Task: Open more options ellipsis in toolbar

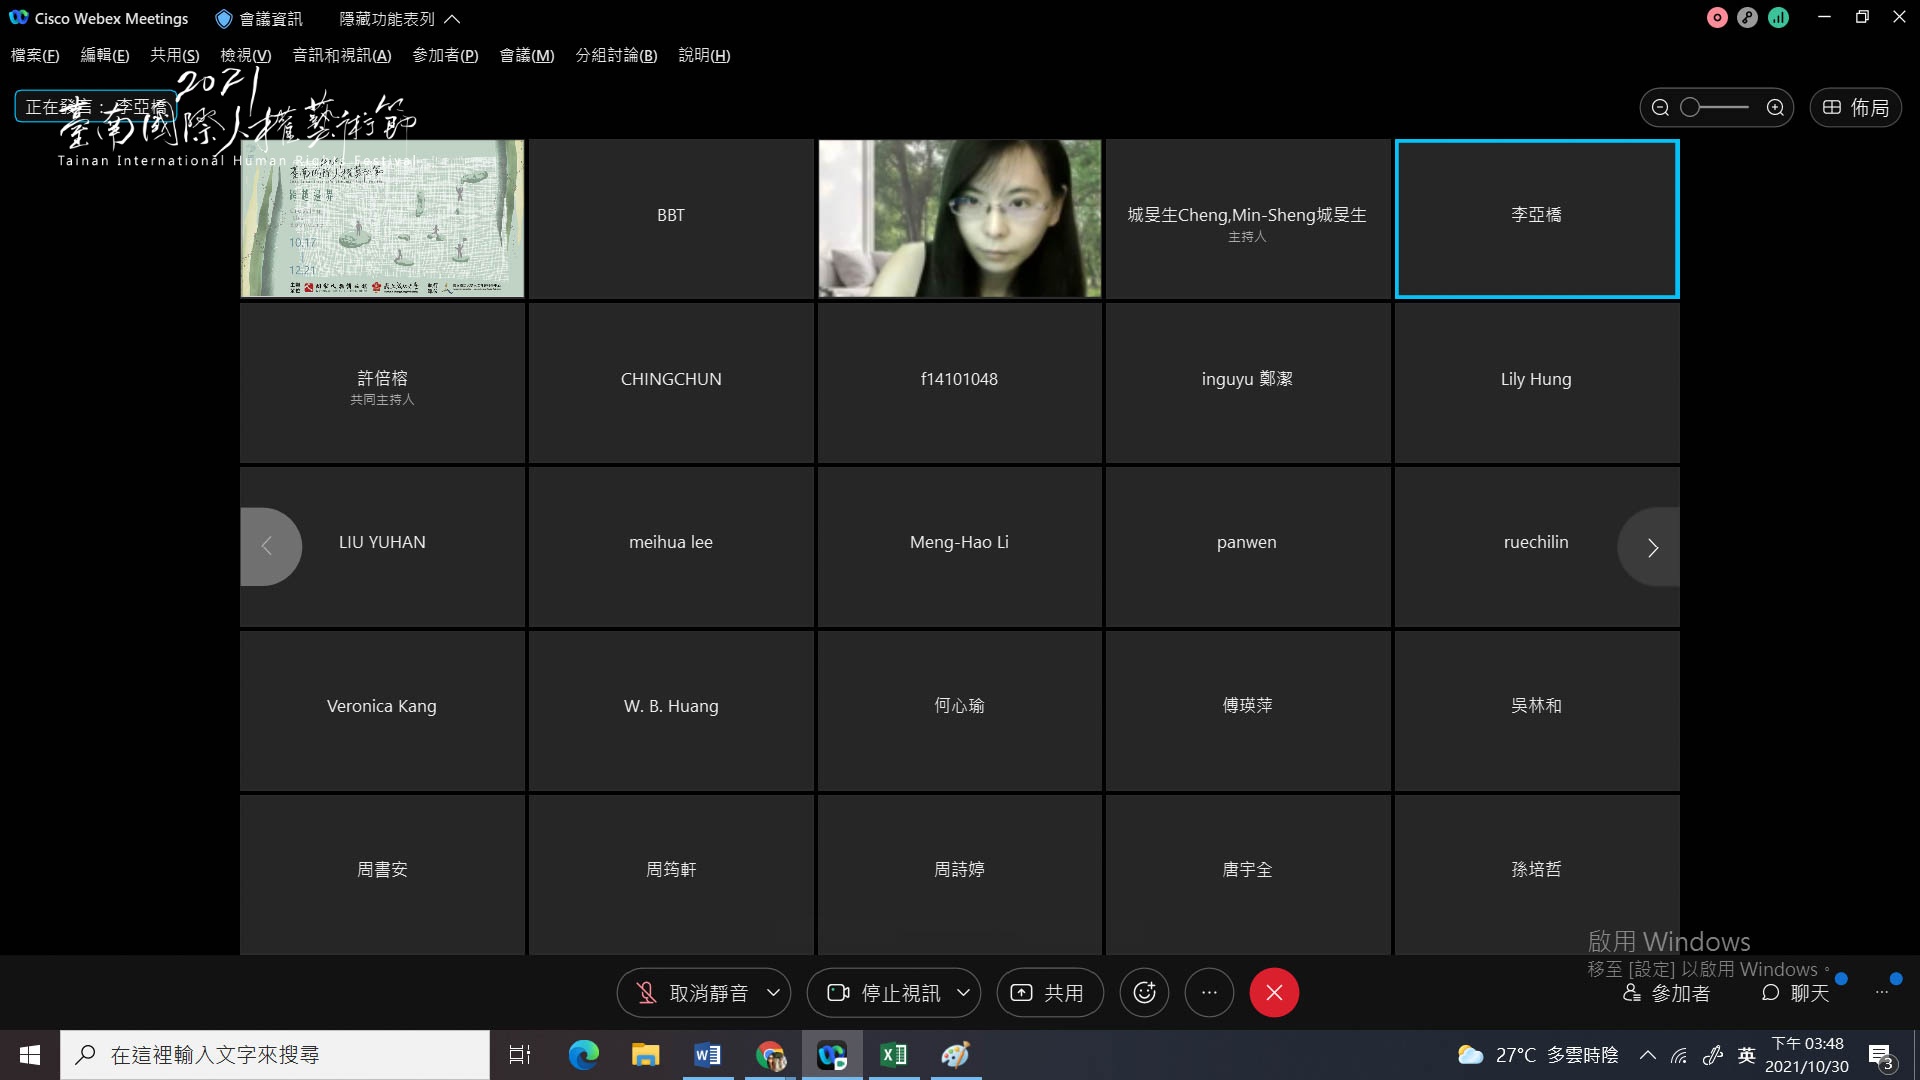Action: coord(1209,993)
